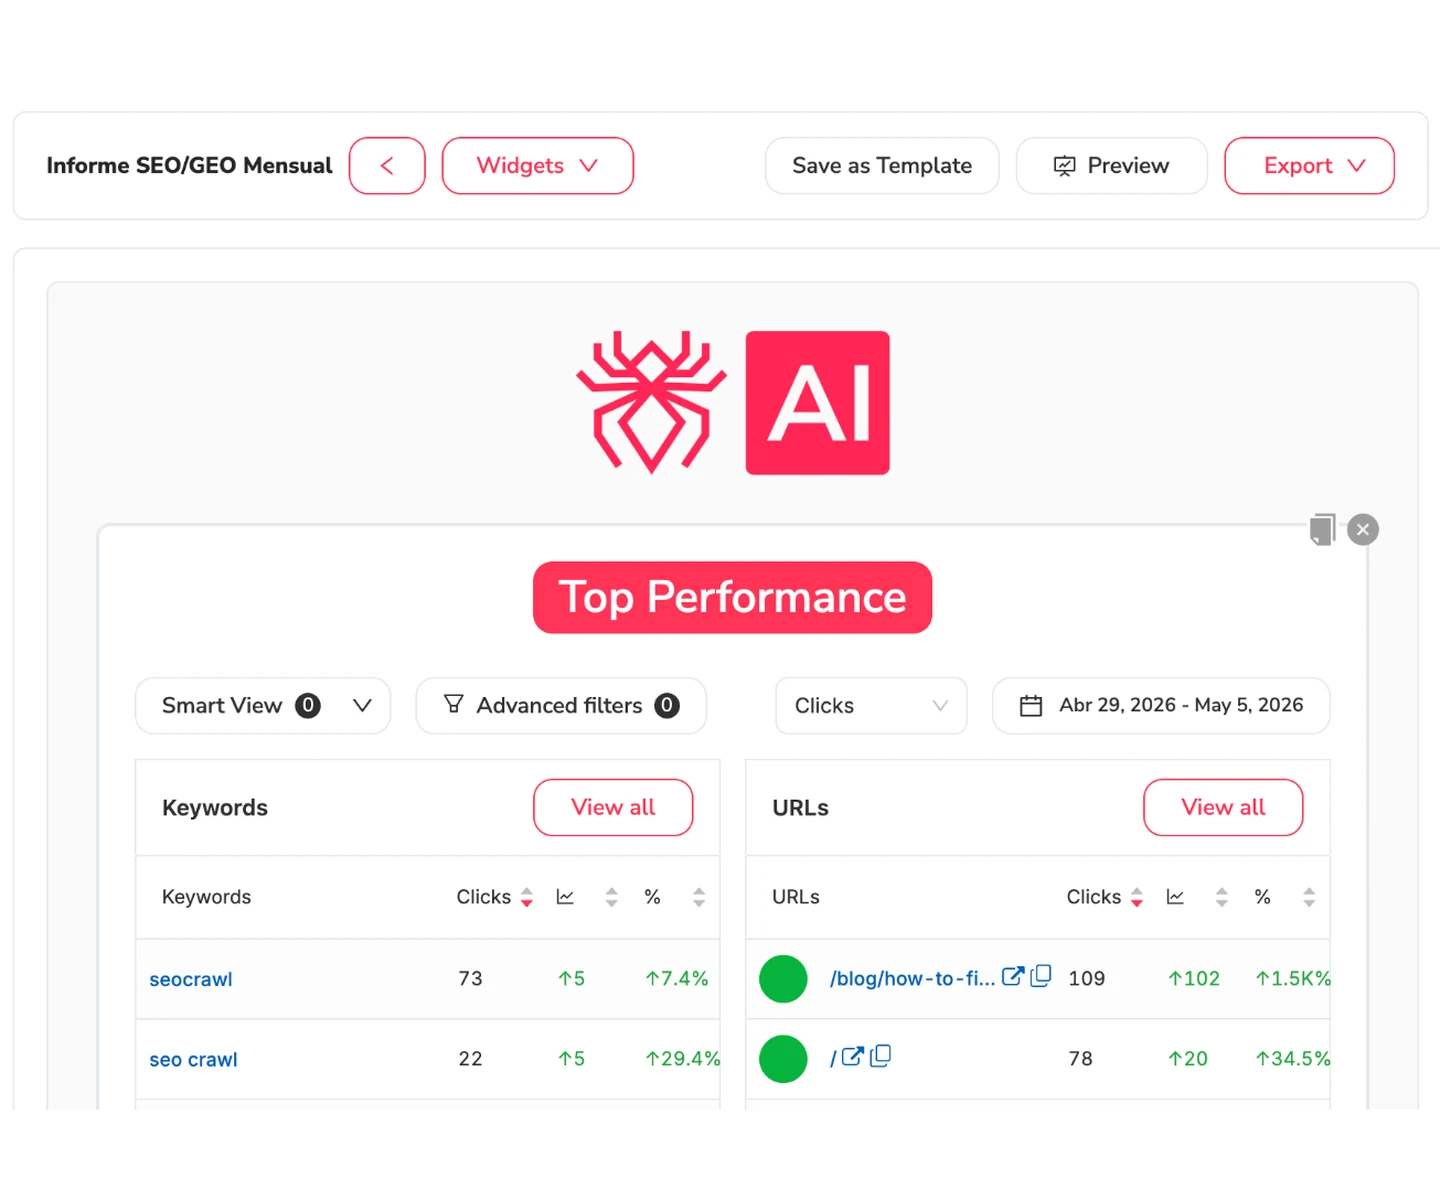Sort Keywords table by trend chart column

[x=611, y=897]
